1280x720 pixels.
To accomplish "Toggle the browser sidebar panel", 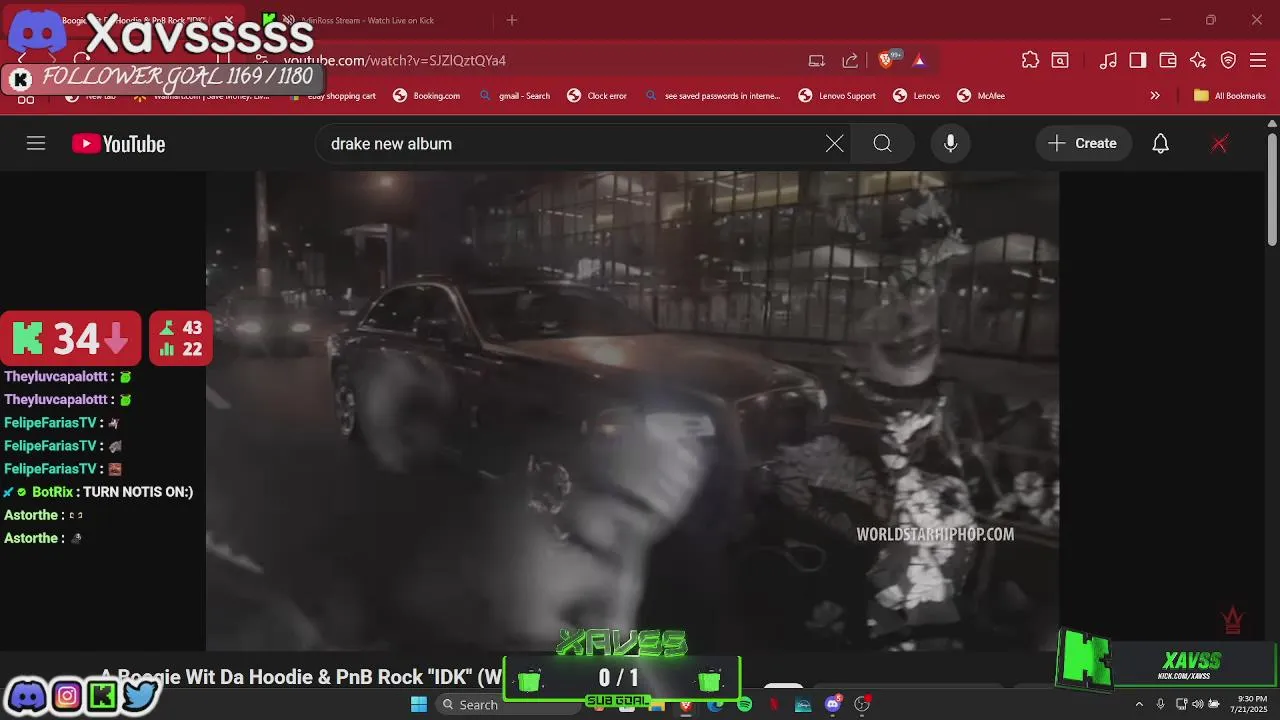I will coord(1138,60).
